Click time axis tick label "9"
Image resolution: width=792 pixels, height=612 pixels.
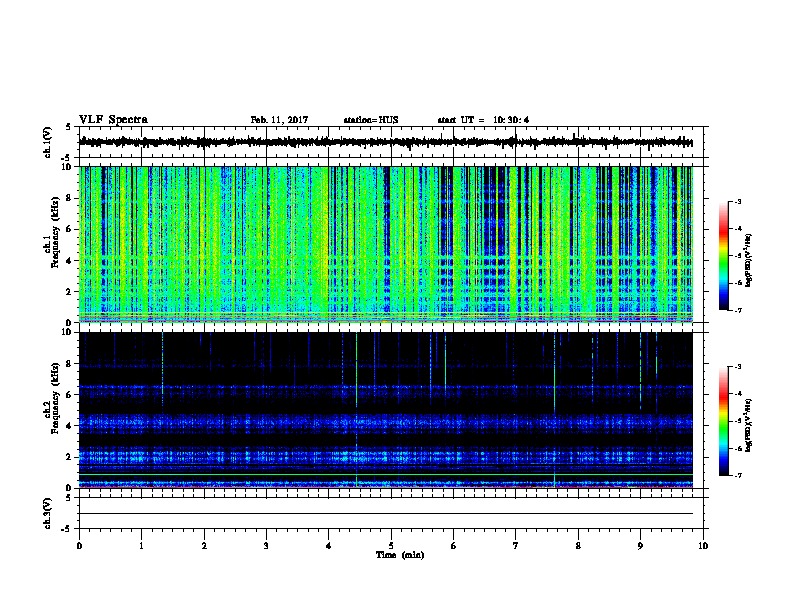pyautogui.click(x=640, y=546)
